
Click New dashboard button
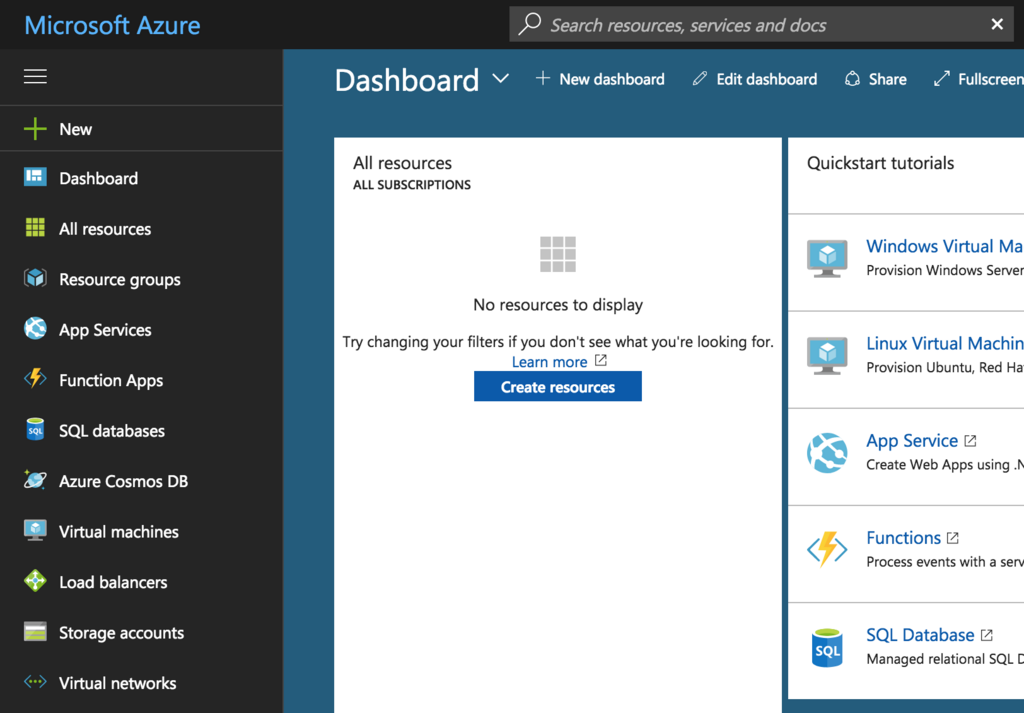600,79
